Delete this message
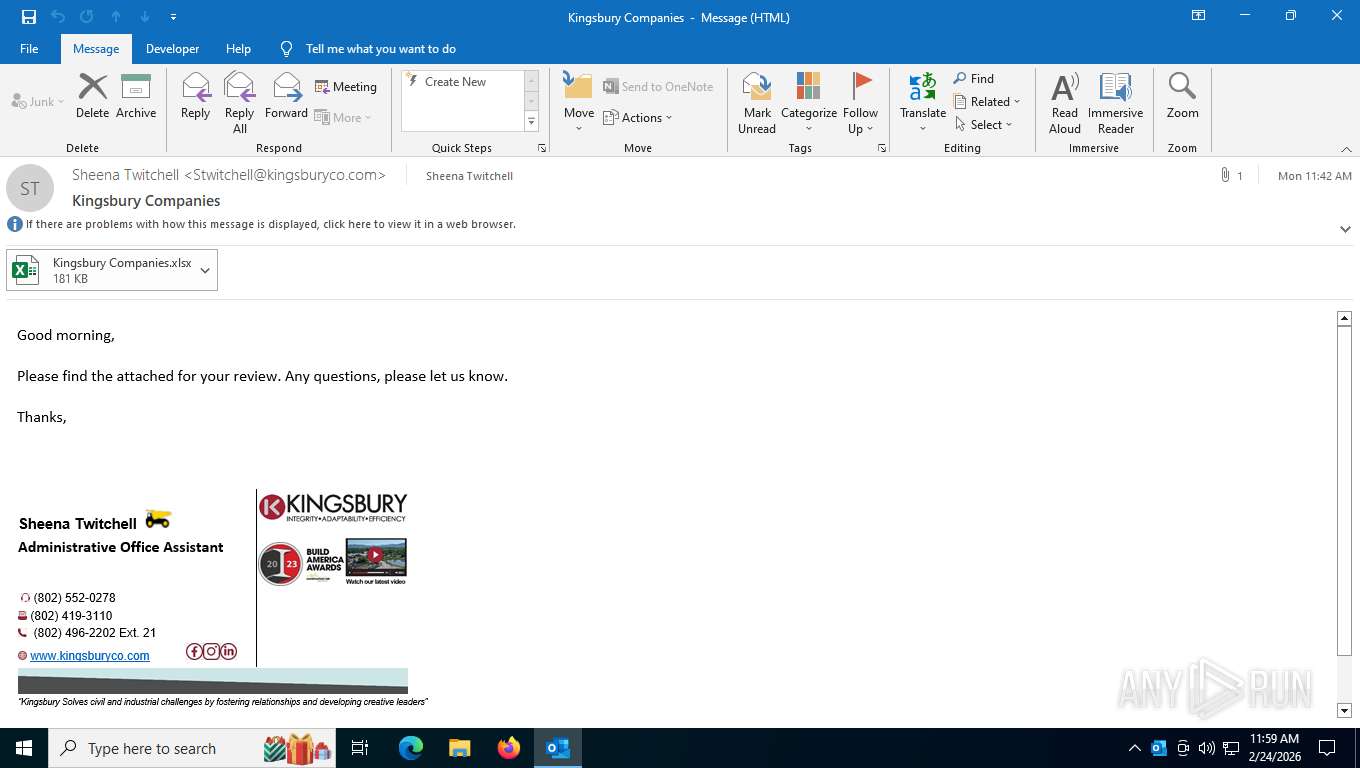The image size is (1360, 768). point(92,96)
